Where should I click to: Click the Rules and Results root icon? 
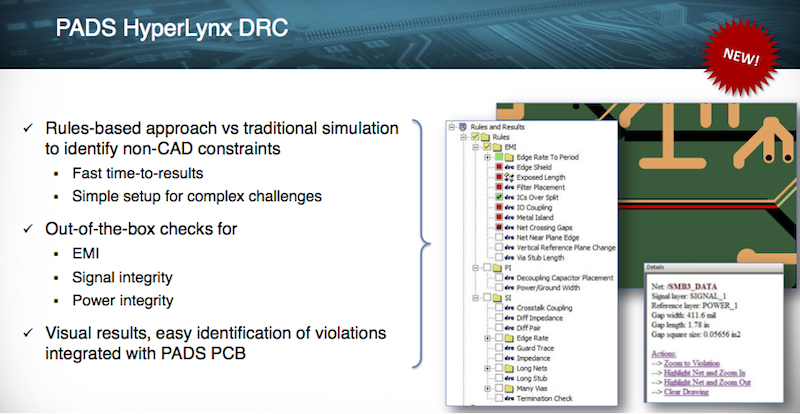pos(463,127)
